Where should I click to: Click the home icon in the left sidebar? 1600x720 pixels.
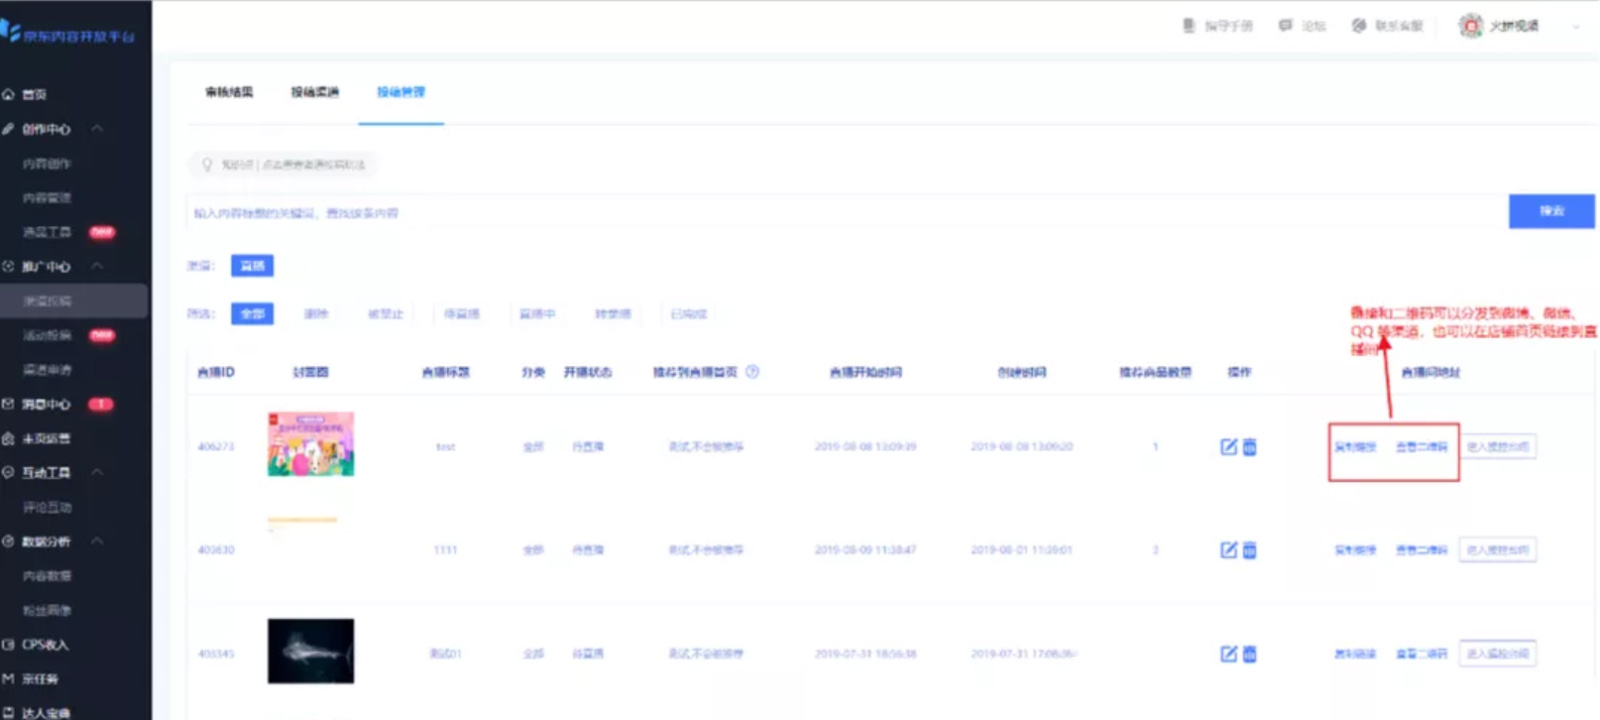9,94
